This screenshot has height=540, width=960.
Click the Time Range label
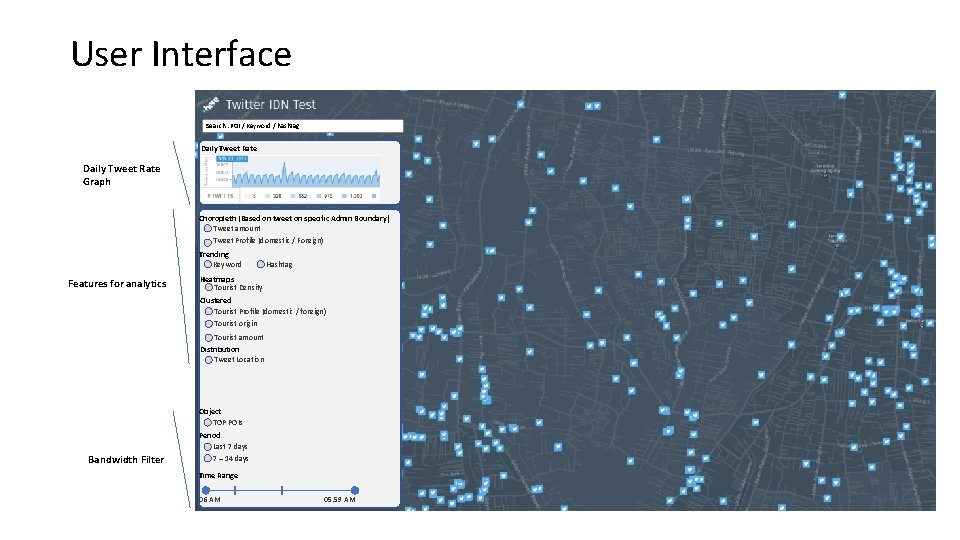[x=219, y=476]
